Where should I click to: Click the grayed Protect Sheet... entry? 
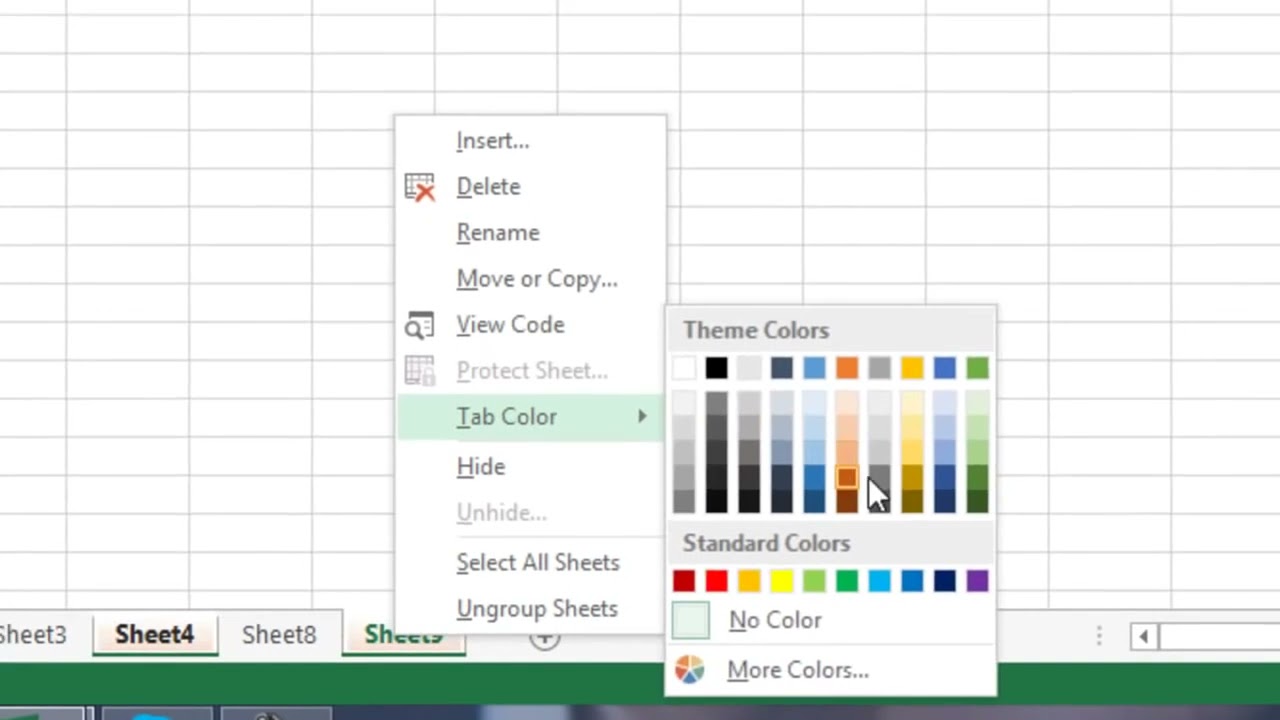[532, 371]
